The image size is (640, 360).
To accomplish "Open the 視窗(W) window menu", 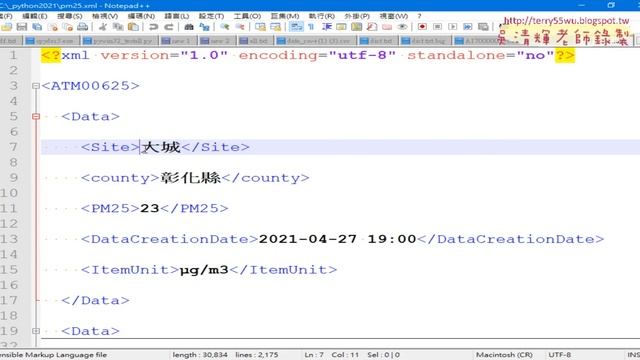I will 393,16.
